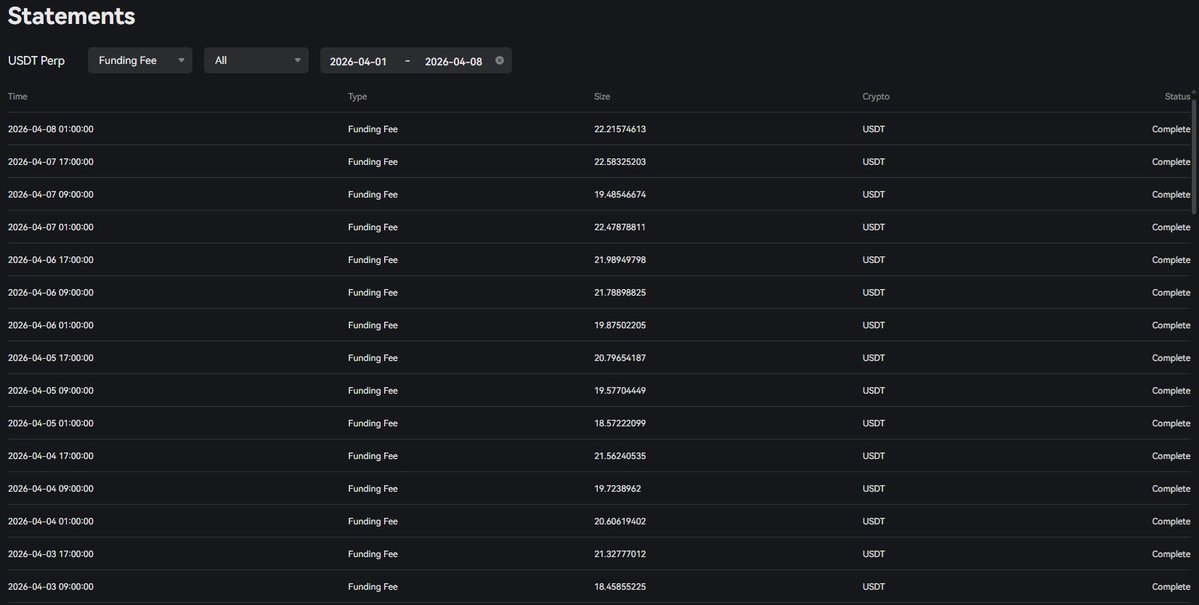The width and height of the screenshot is (1199, 605).
Task: Select the 2026-04-03 09:00:00 timestamp
Action: pos(50,587)
